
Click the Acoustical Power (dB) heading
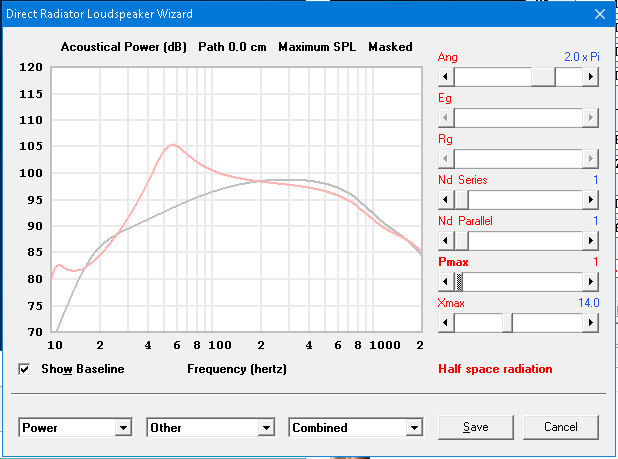(x=123, y=47)
